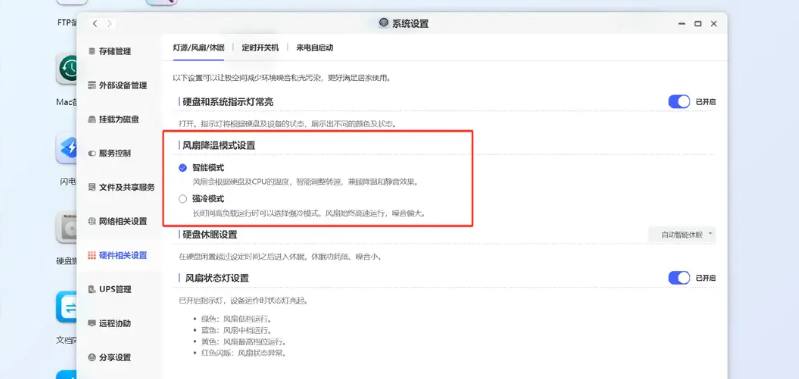
Task: Toggle 风扇状态灯设置 switch
Action: click(679, 278)
